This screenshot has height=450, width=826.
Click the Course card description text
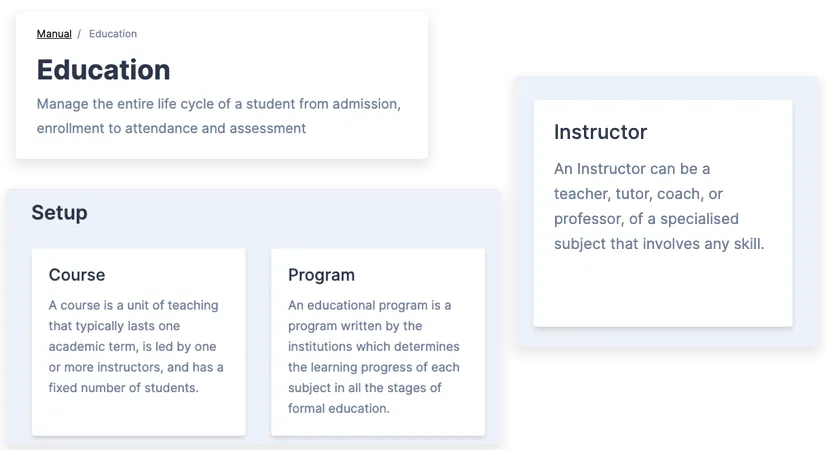135,346
